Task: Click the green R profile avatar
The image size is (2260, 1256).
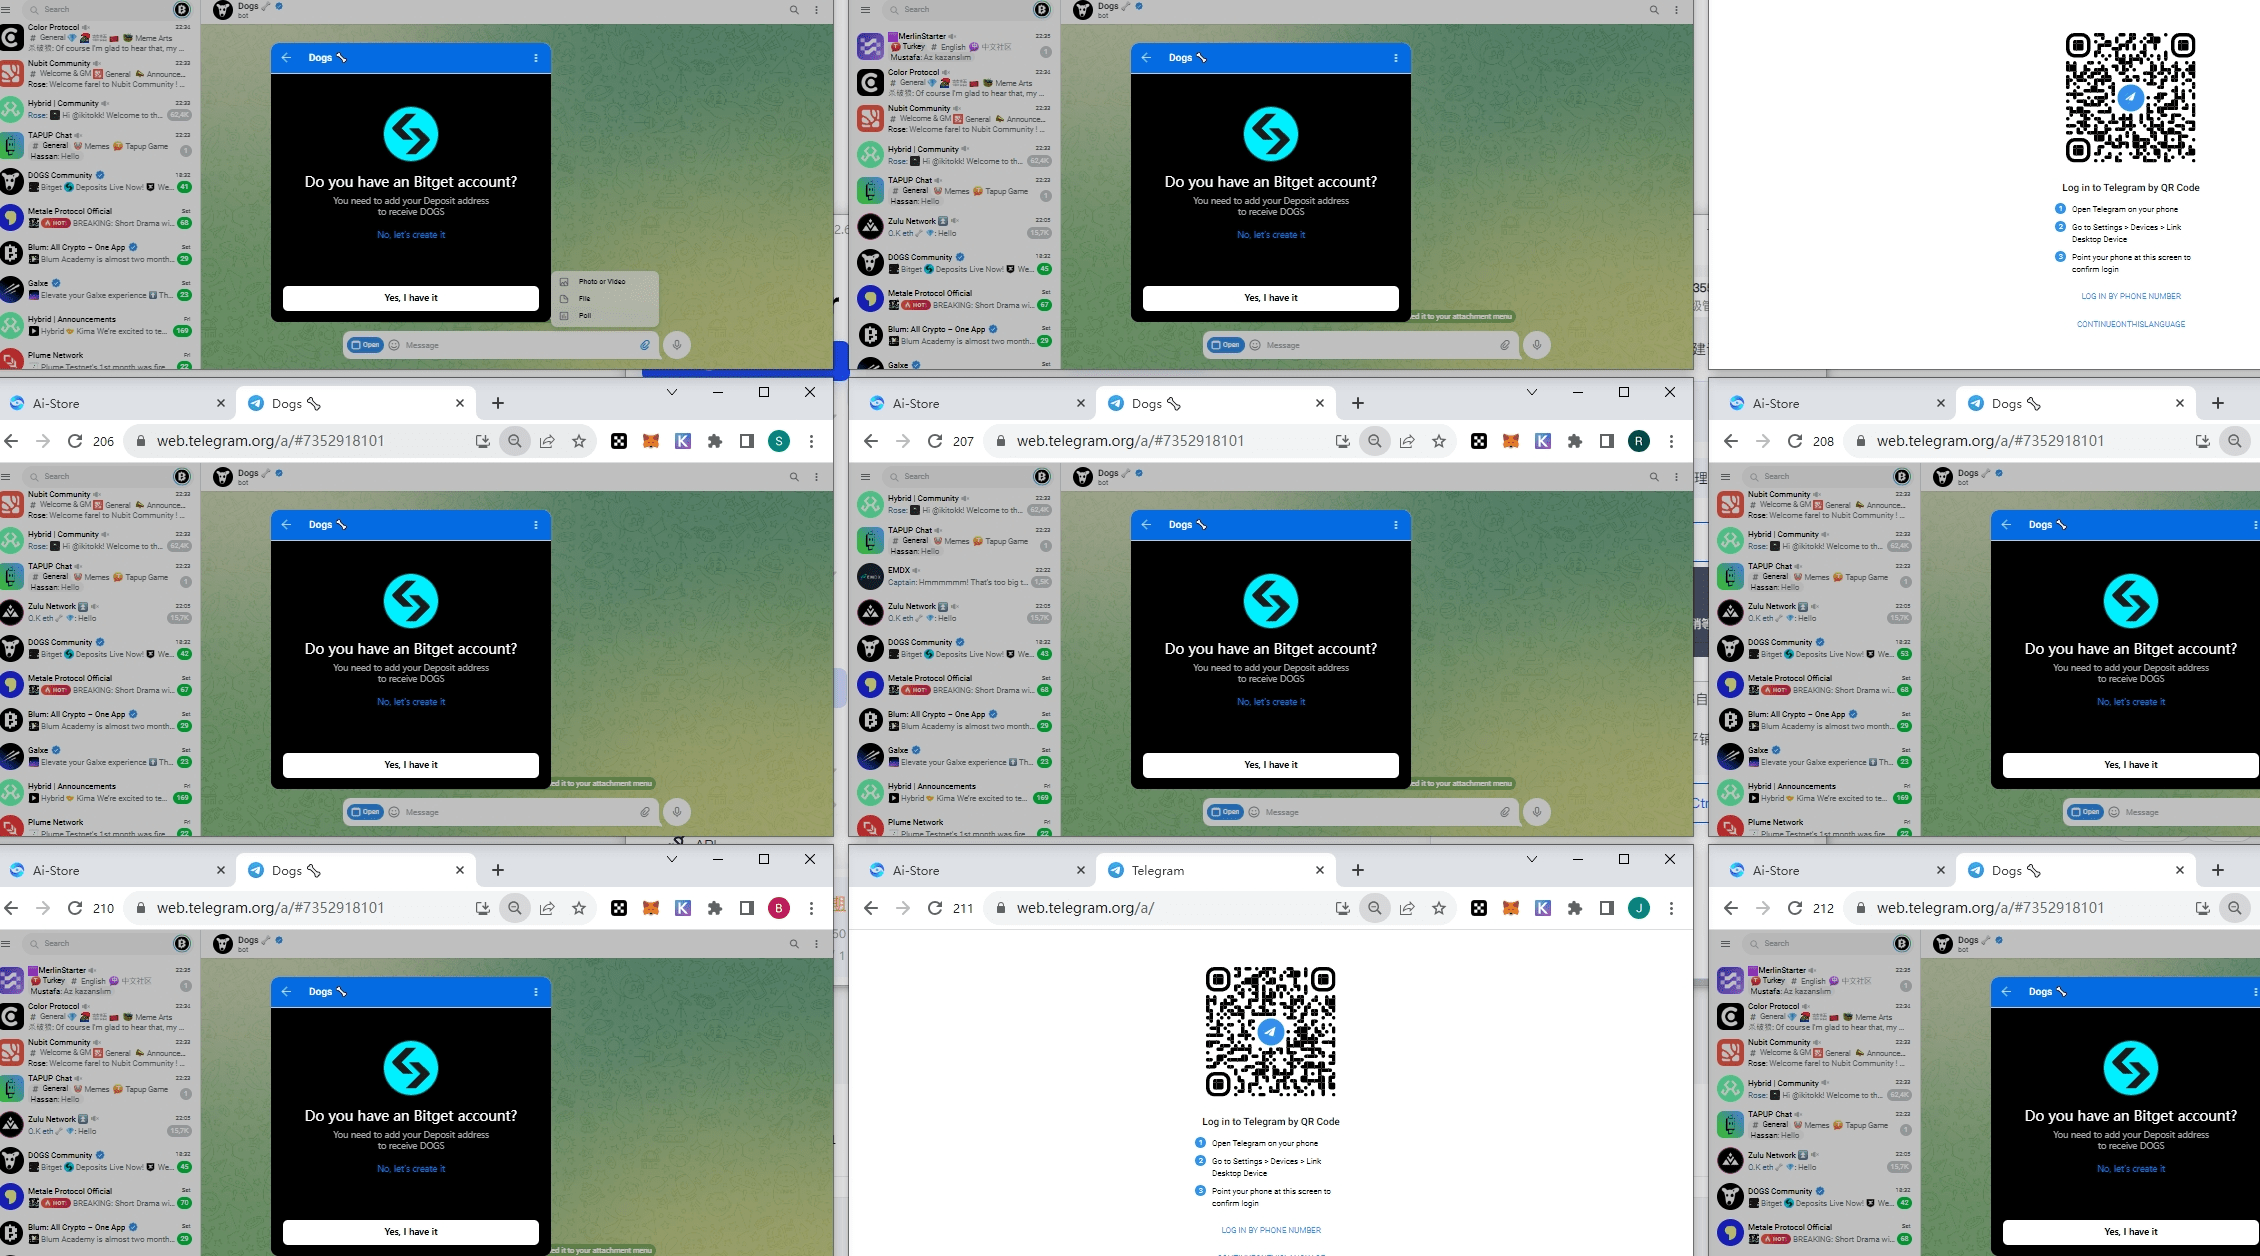Action: click(1638, 441)
